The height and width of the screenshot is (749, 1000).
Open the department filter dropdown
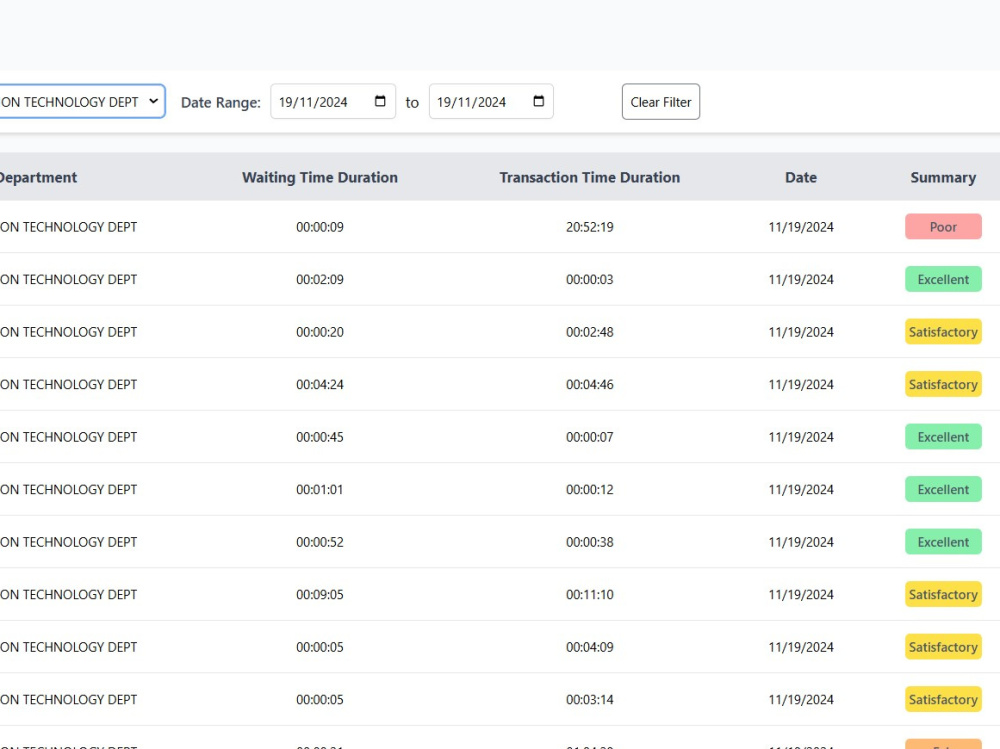point(82,101)
